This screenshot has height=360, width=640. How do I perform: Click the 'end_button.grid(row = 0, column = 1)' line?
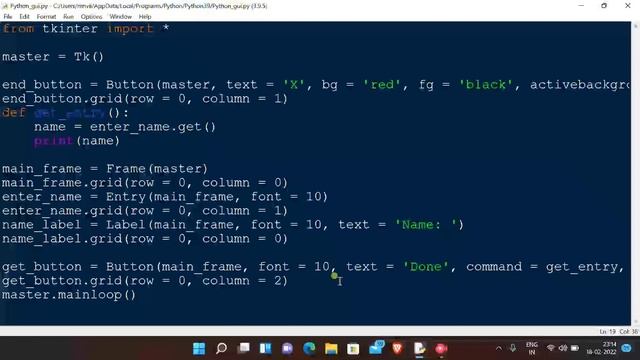145,99
